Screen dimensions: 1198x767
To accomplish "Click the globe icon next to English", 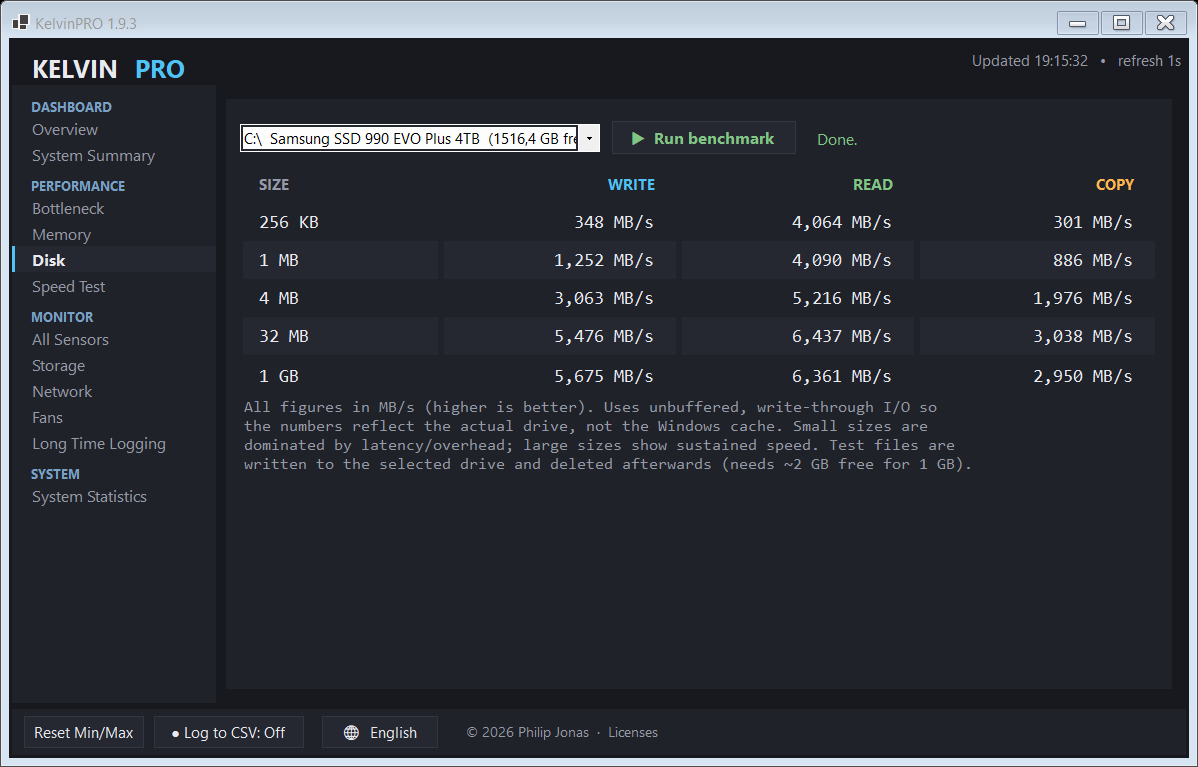I will (x=351, y=733).
